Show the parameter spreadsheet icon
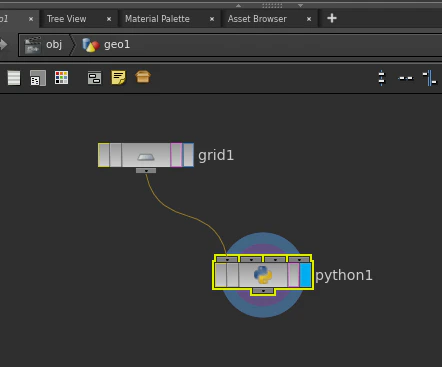 point(38,78)
